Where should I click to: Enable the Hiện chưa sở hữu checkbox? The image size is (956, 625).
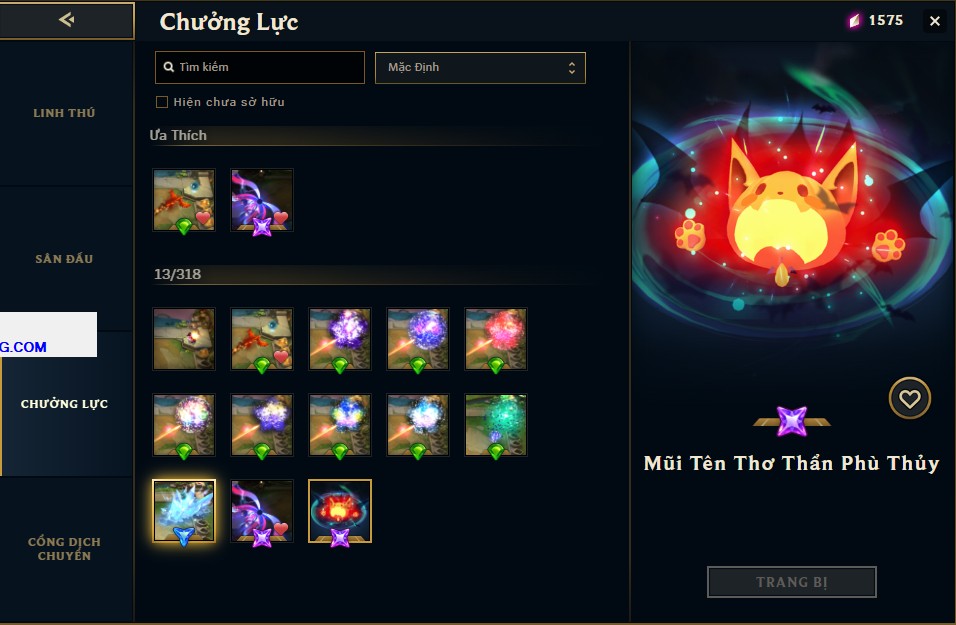click(x=162, y=102)
